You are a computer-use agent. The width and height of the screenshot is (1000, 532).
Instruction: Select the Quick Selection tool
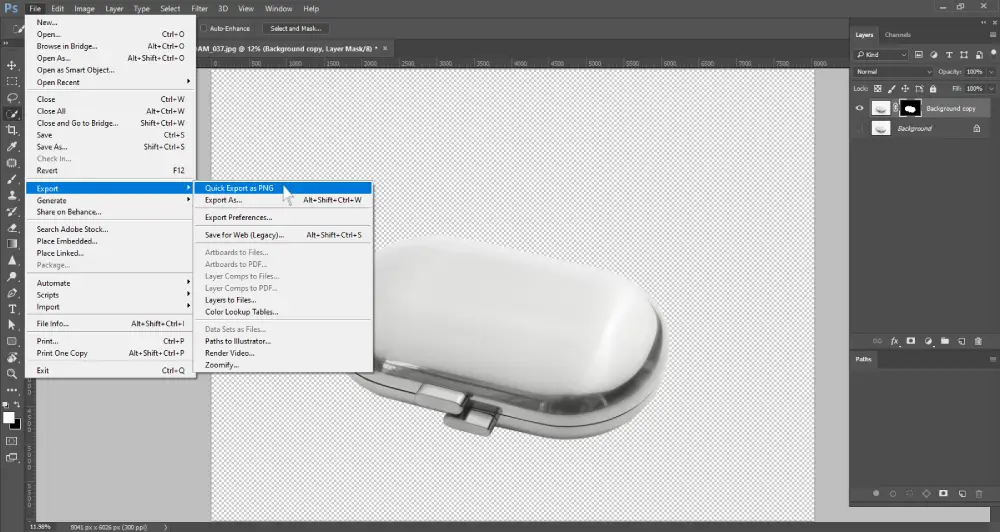click(12, 114)
